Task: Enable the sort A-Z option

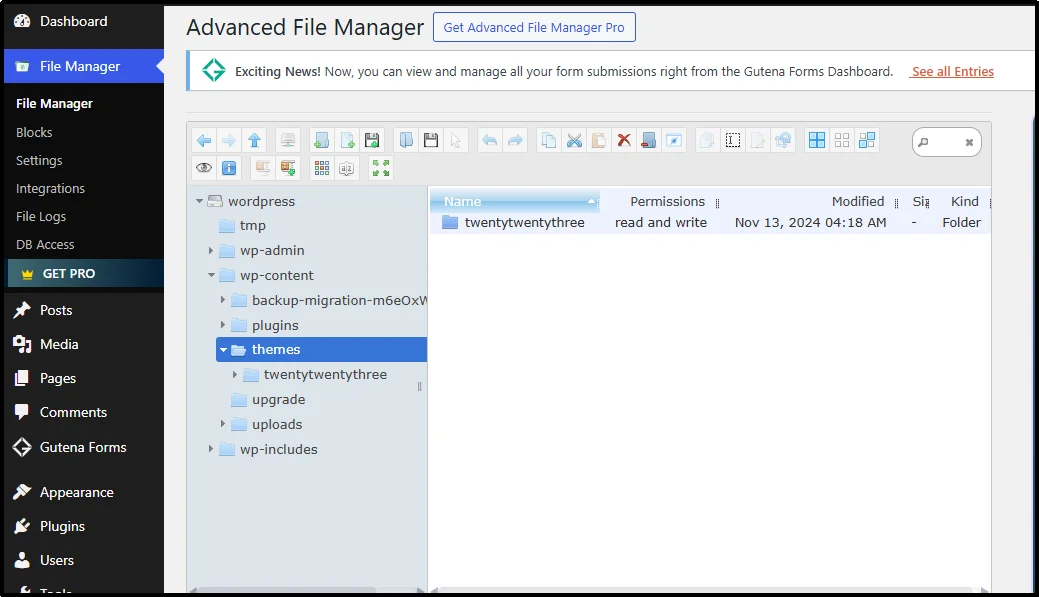Action: coord(347,167)
